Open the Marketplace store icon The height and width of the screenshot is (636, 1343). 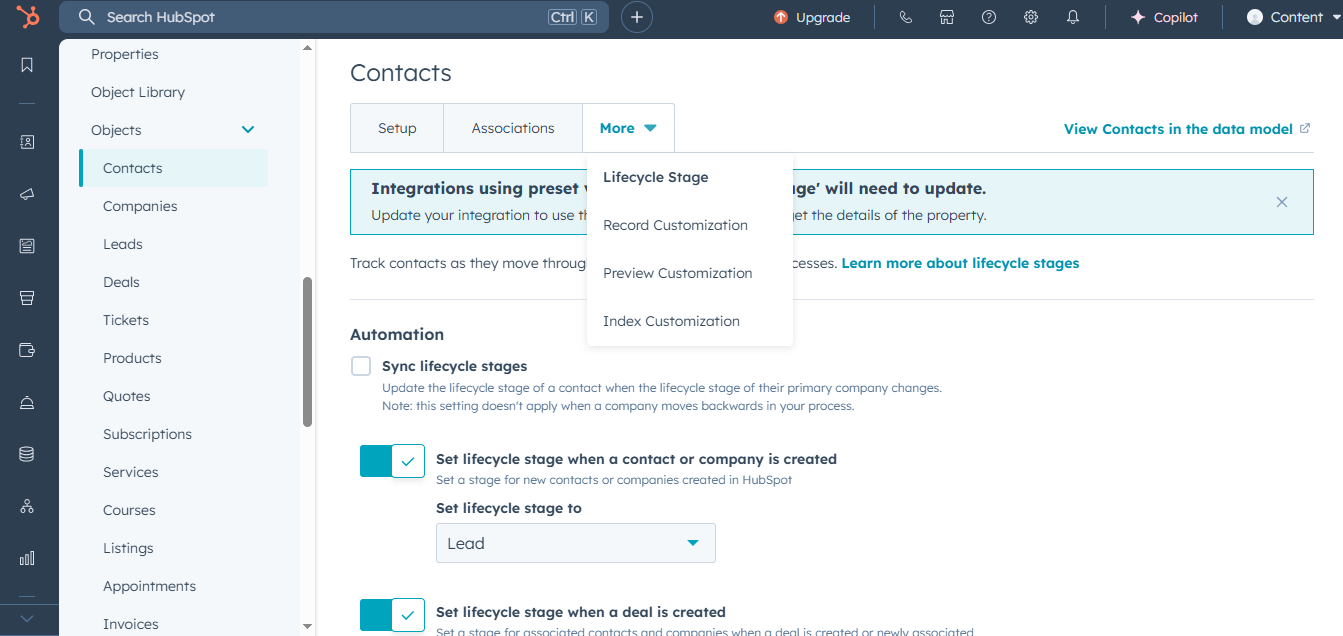pos(947,17)
